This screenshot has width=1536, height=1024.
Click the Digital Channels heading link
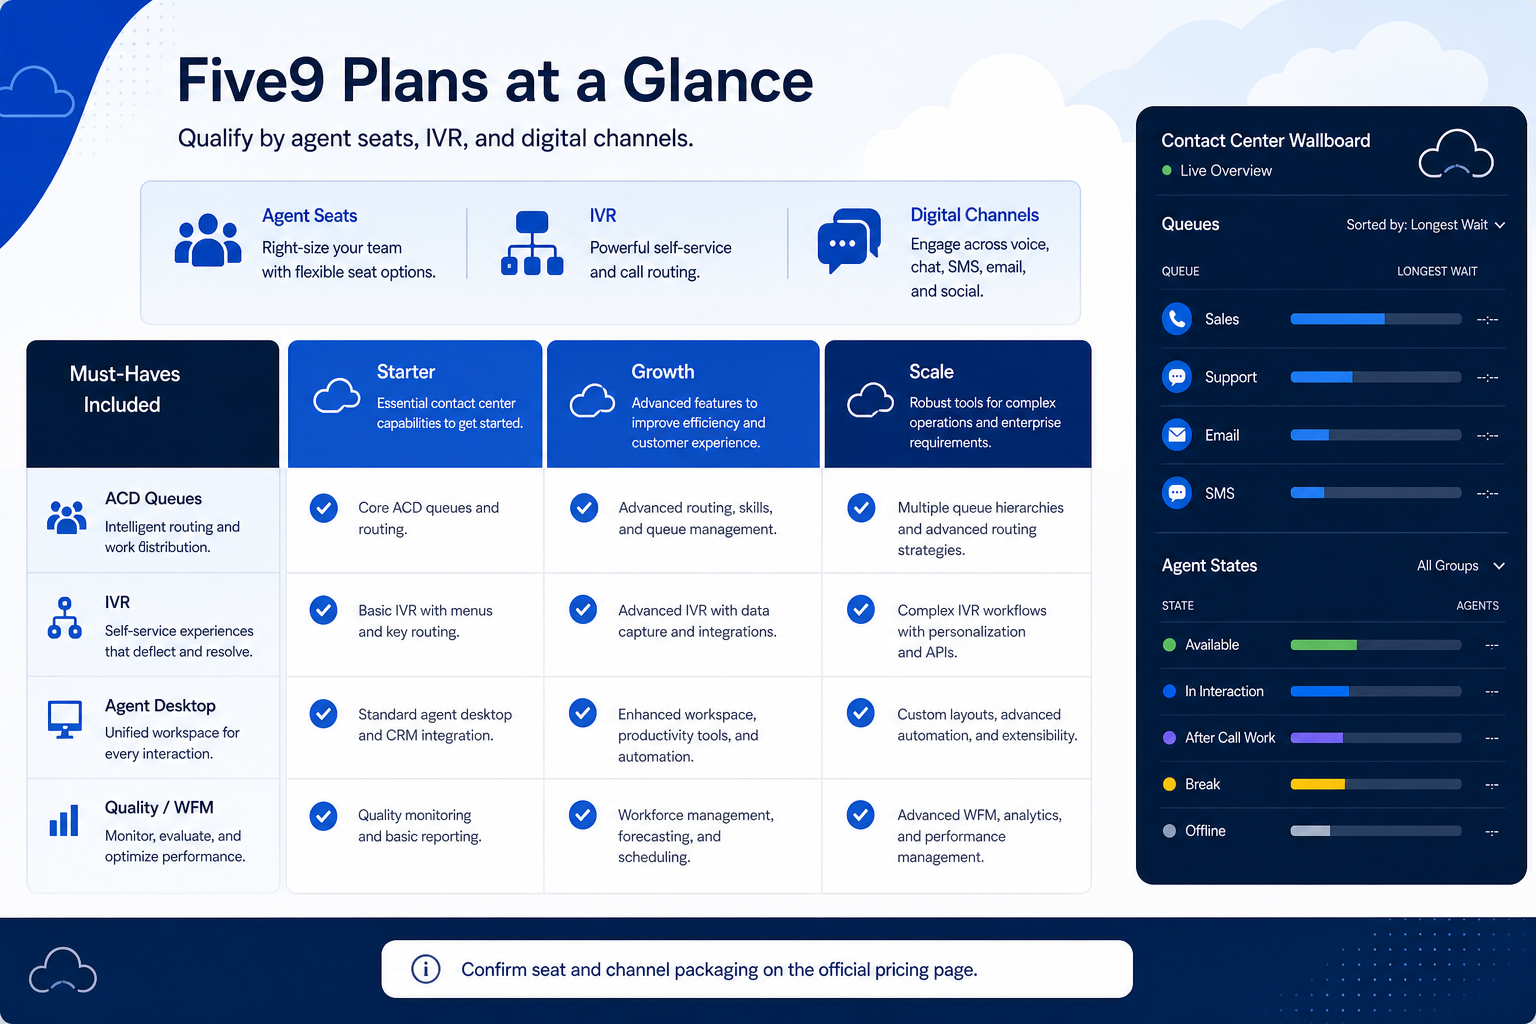[x=975, y=215]
